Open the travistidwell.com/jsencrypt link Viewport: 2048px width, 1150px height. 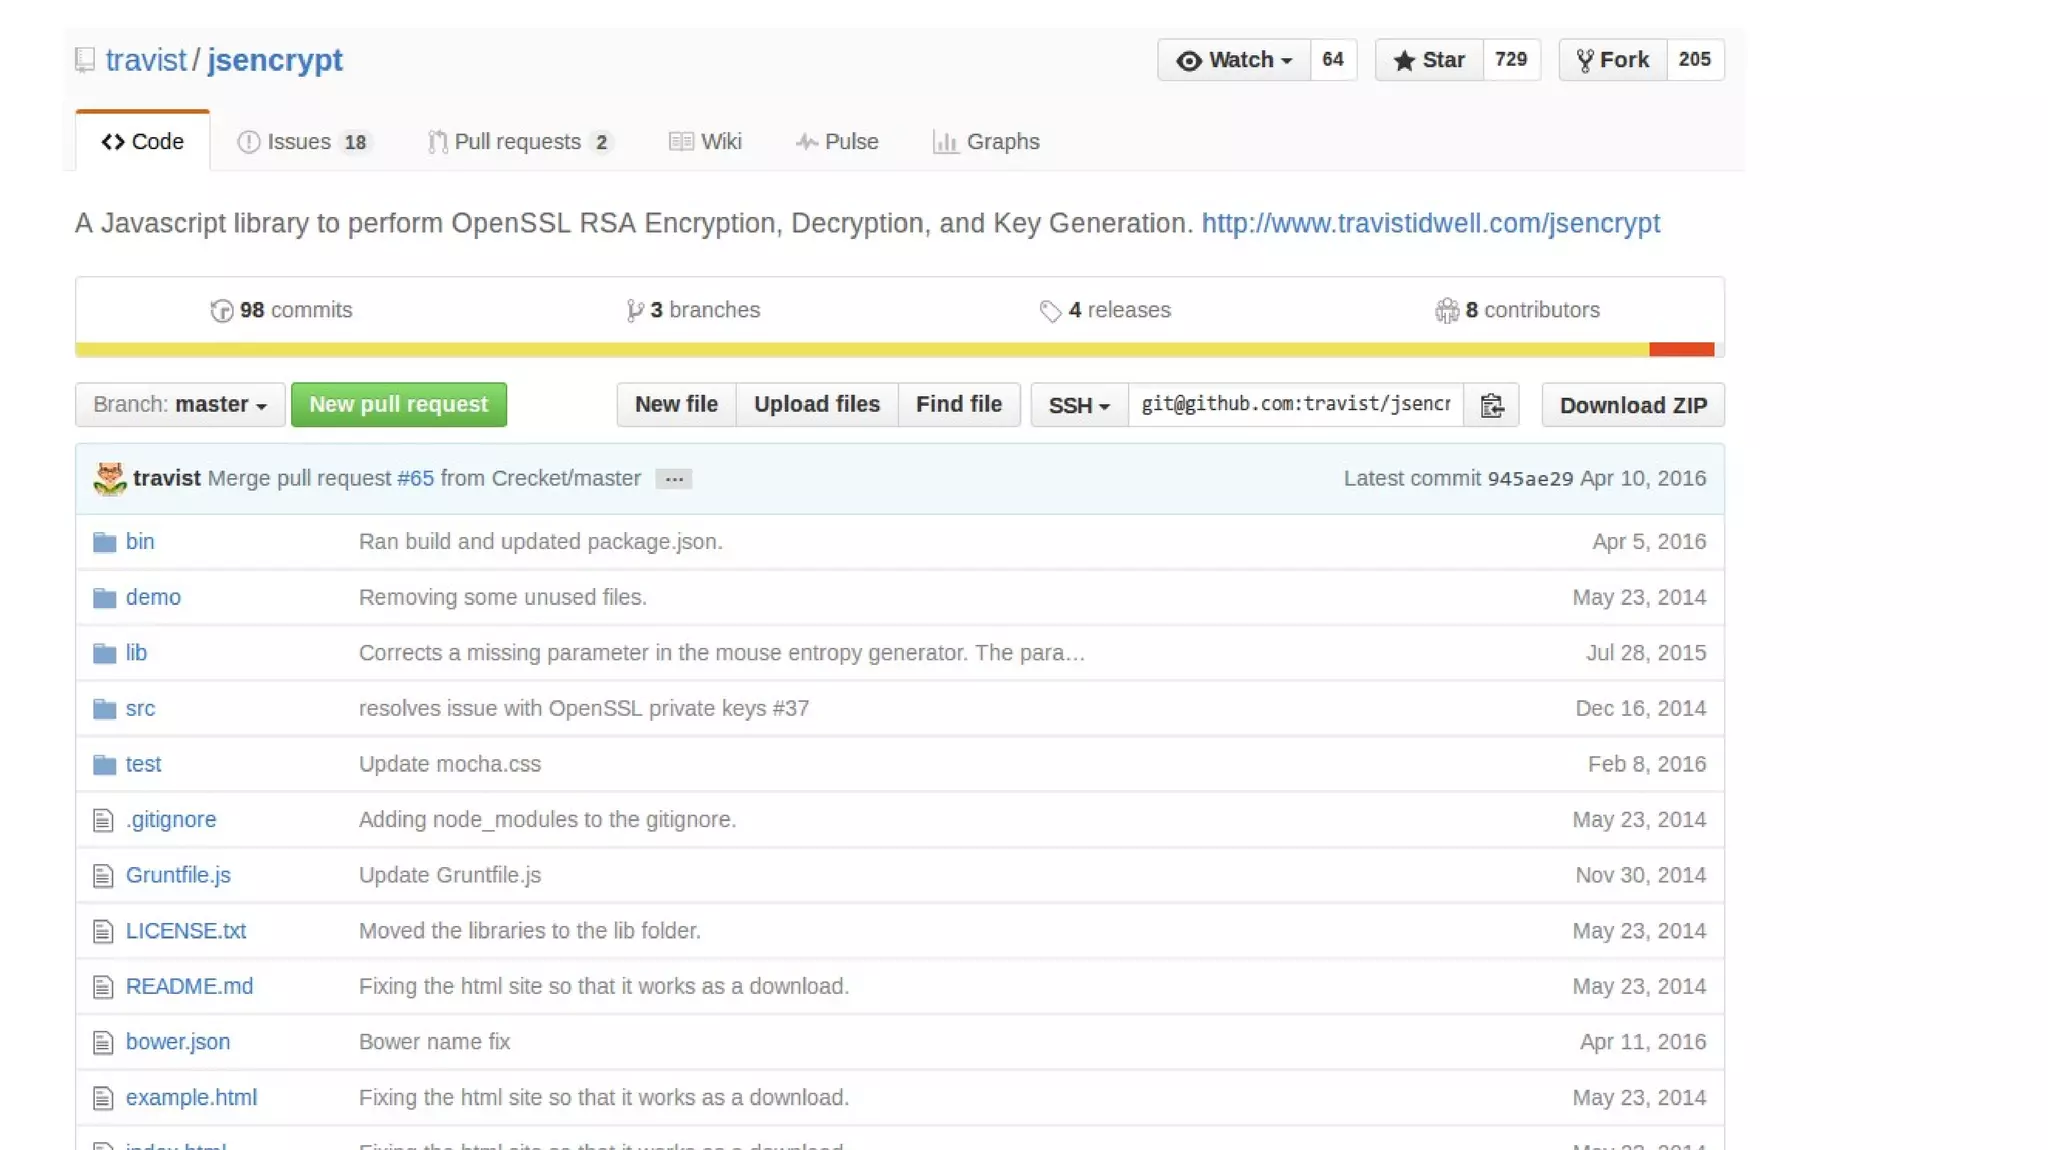(1430, 223)
